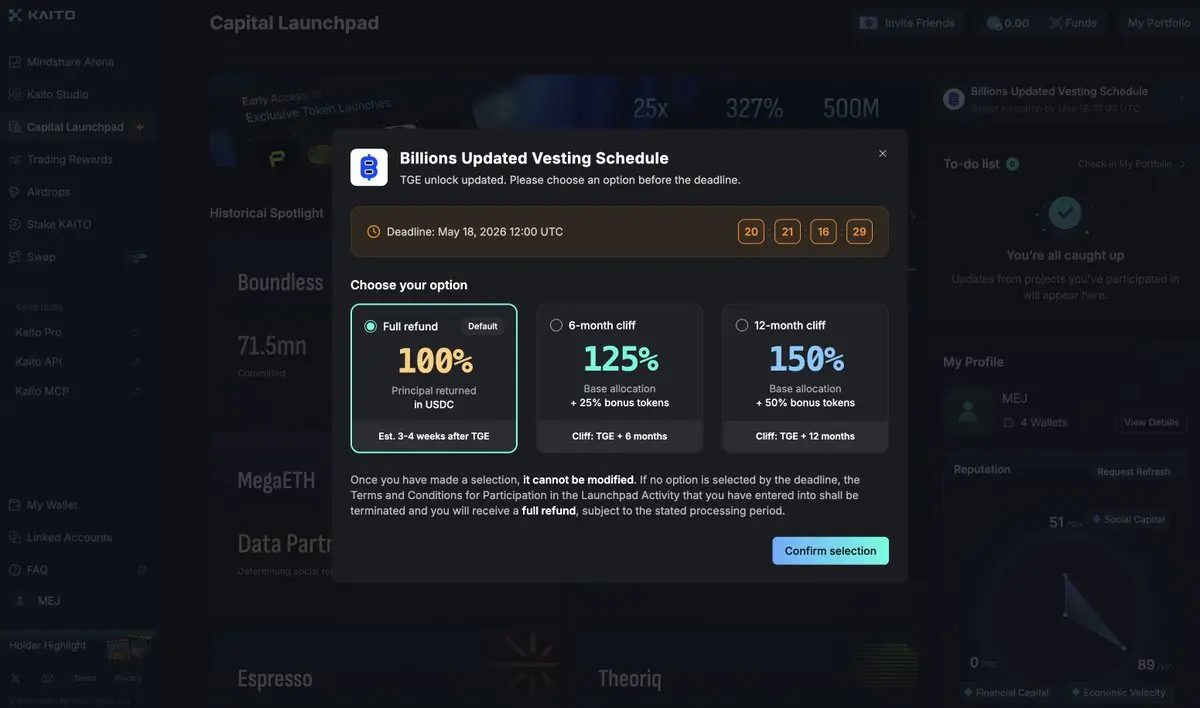Click the X social icon in footer

15,678
